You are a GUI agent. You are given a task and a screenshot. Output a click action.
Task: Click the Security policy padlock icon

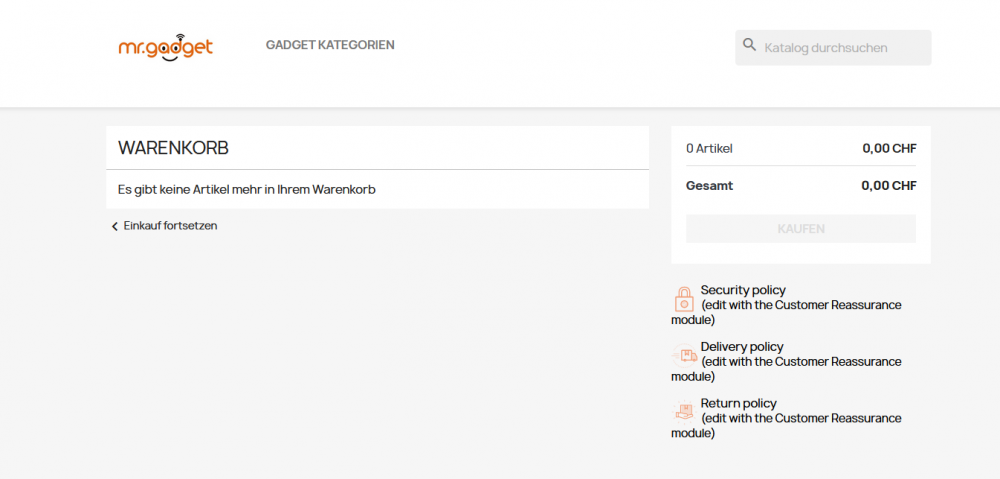pyautogui.click(x=684, y=298)
